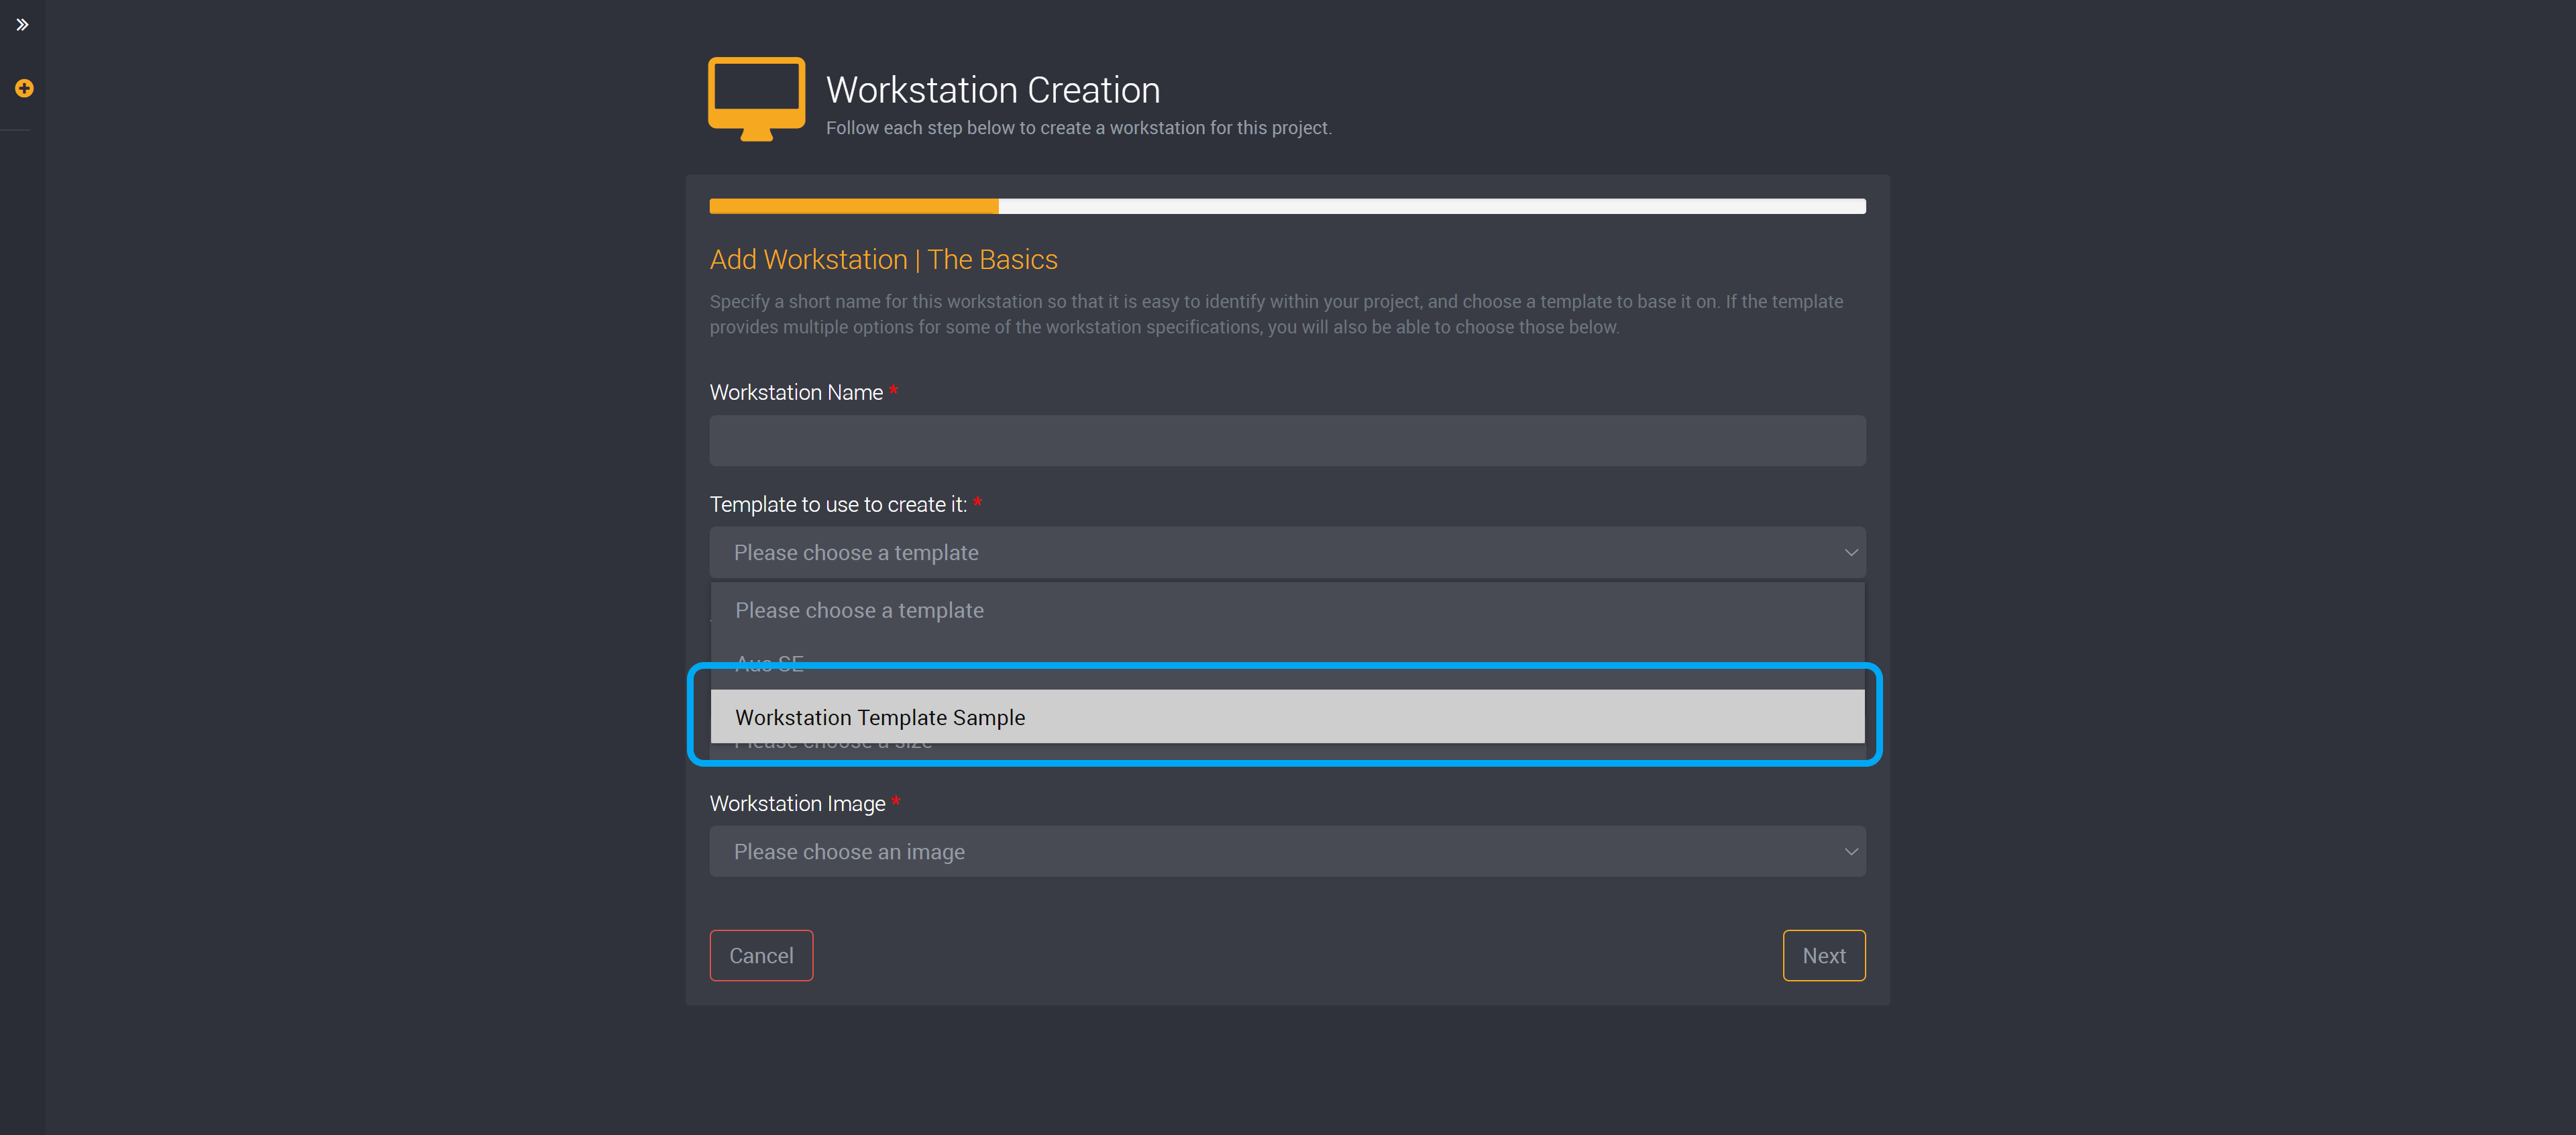
Task: Click 'Follow each step below' subtitle text
Action: pos(1078,128)
